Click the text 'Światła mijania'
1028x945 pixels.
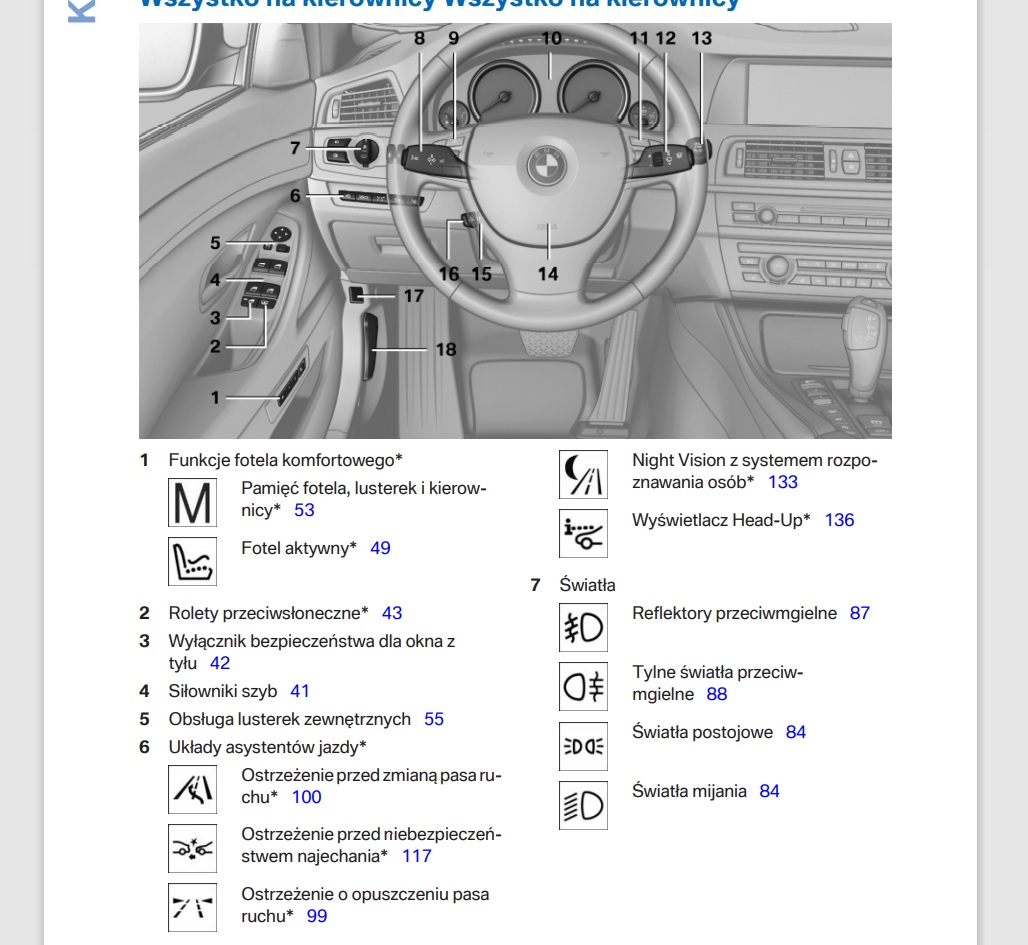689,792
